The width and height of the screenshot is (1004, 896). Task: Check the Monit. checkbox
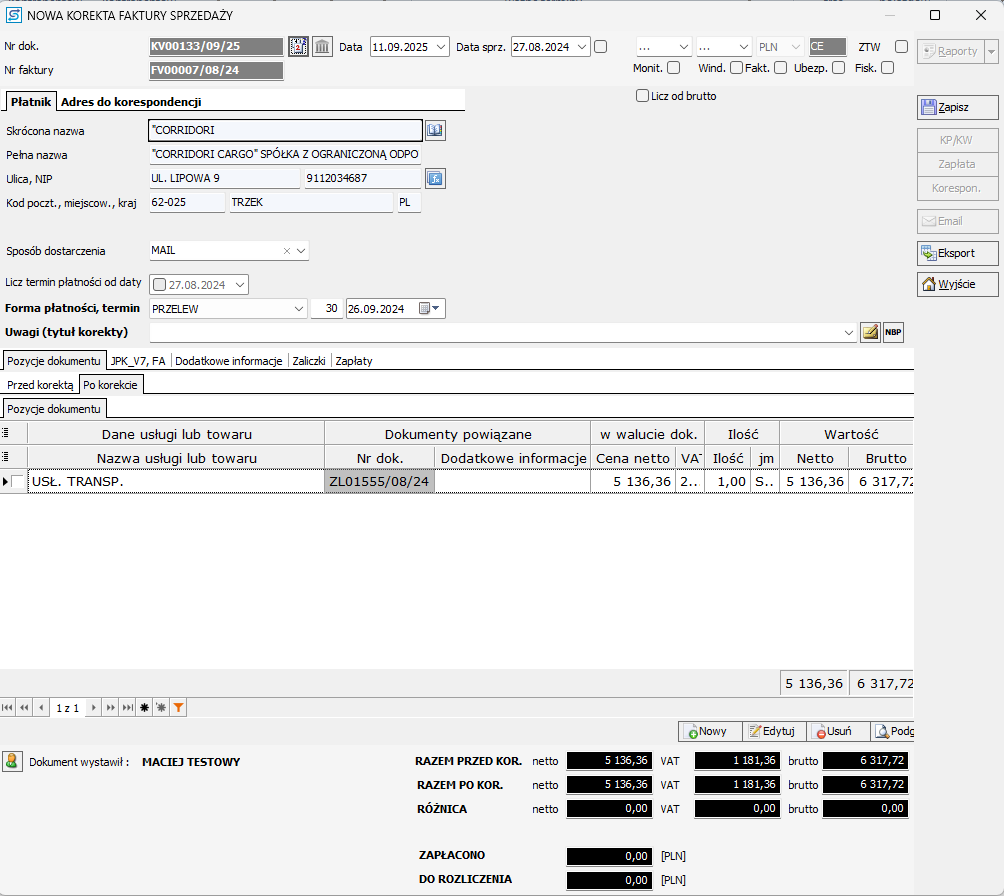(x=673, y=68)
